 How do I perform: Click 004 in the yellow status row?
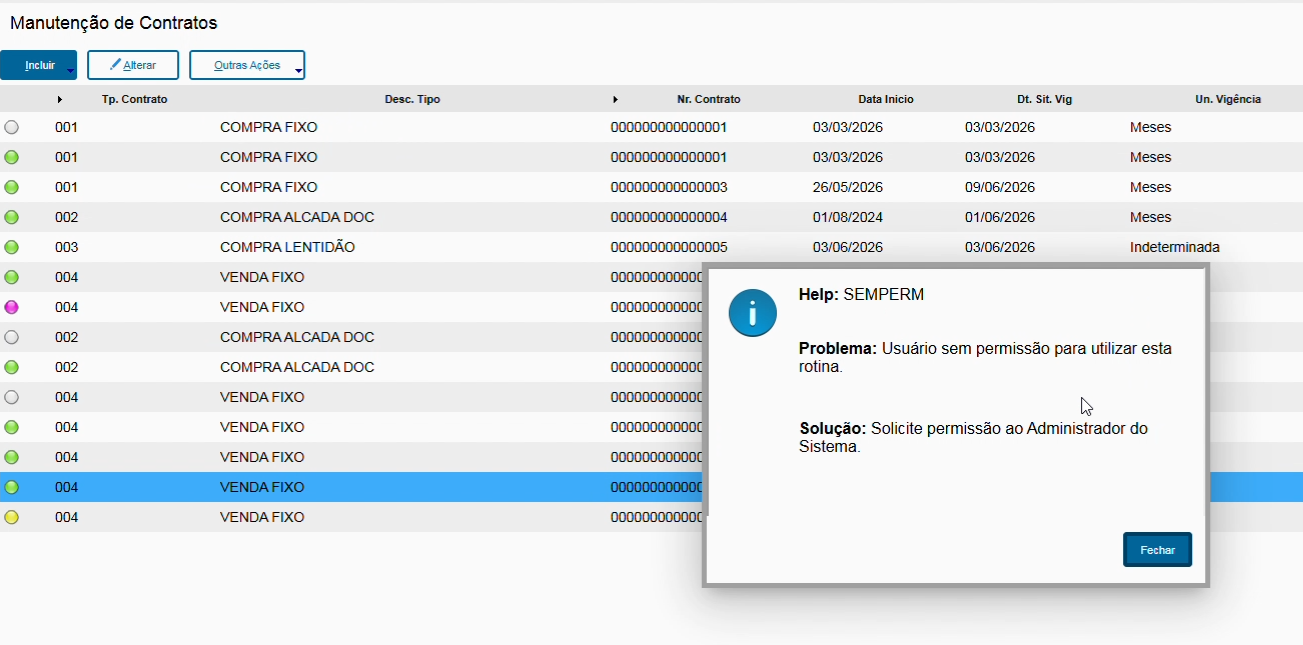(66, 517)
